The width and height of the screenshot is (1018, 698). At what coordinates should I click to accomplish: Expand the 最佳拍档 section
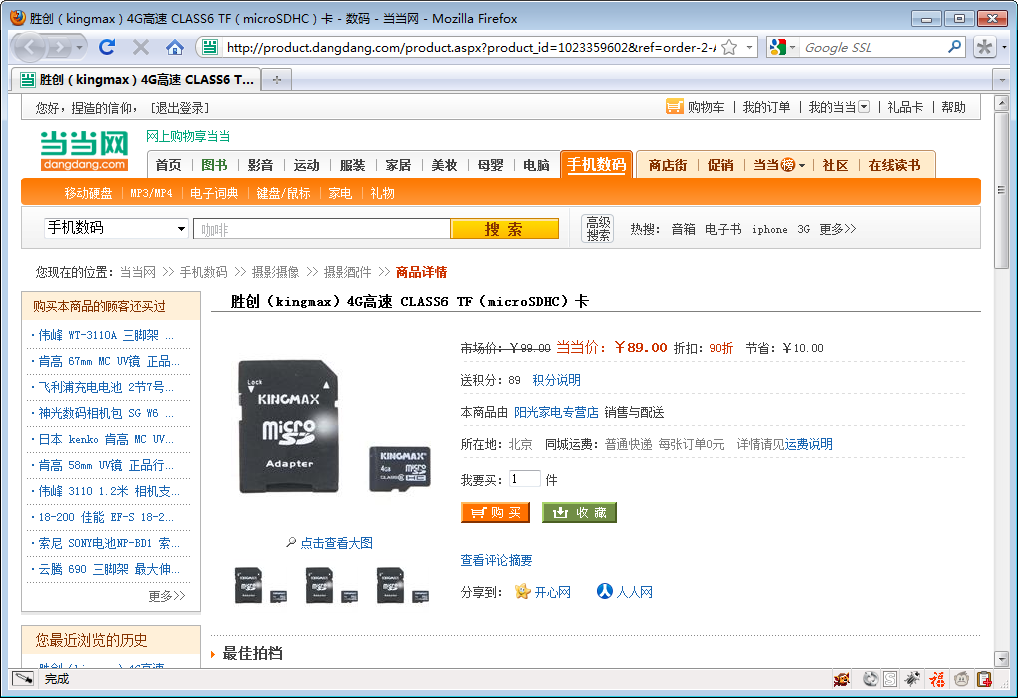(x=213, y=654)
